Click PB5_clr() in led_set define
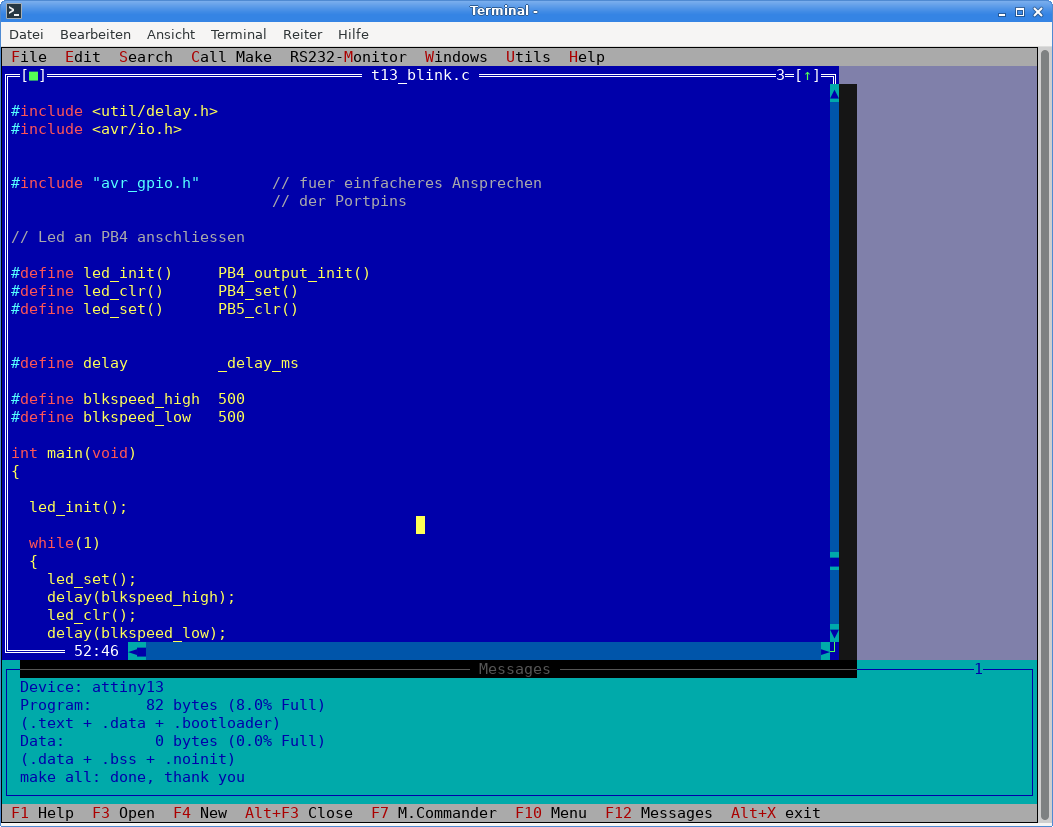This screenshot has height=827, width=1053. [258, 309]
